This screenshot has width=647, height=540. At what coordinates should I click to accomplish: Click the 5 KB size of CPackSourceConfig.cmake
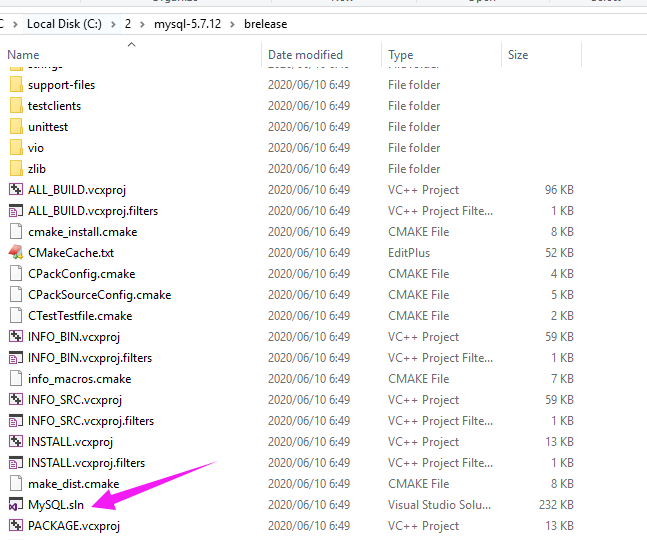[562, 295]
